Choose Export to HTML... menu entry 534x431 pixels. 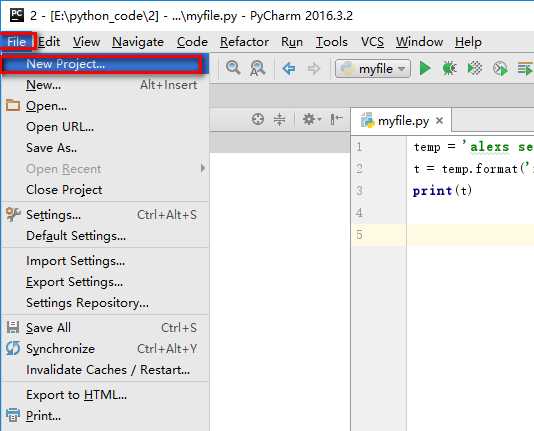(105, 395)
